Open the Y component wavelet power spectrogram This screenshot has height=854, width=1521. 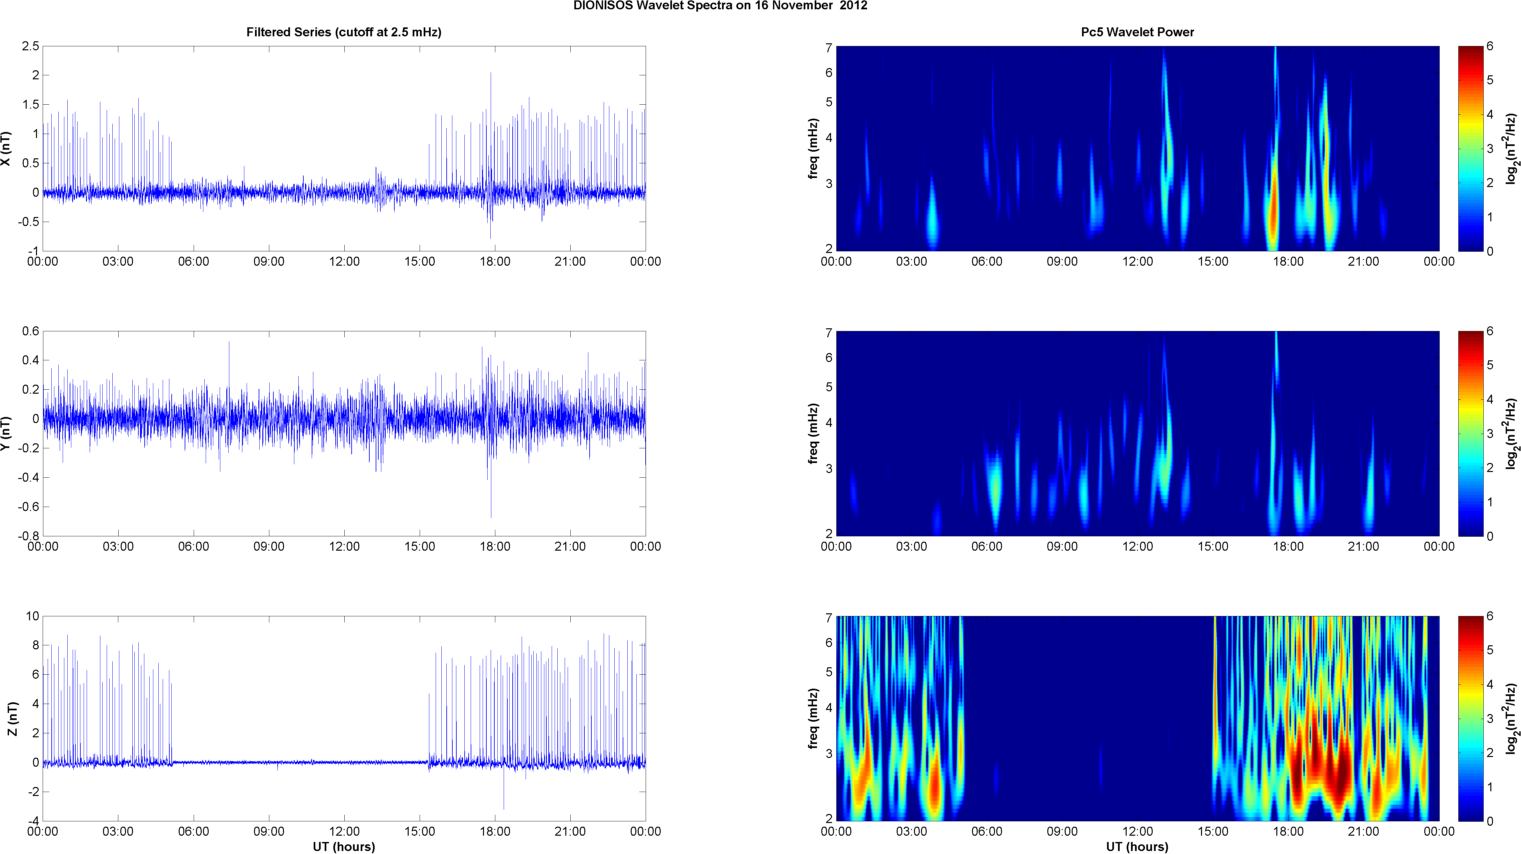1138,433
